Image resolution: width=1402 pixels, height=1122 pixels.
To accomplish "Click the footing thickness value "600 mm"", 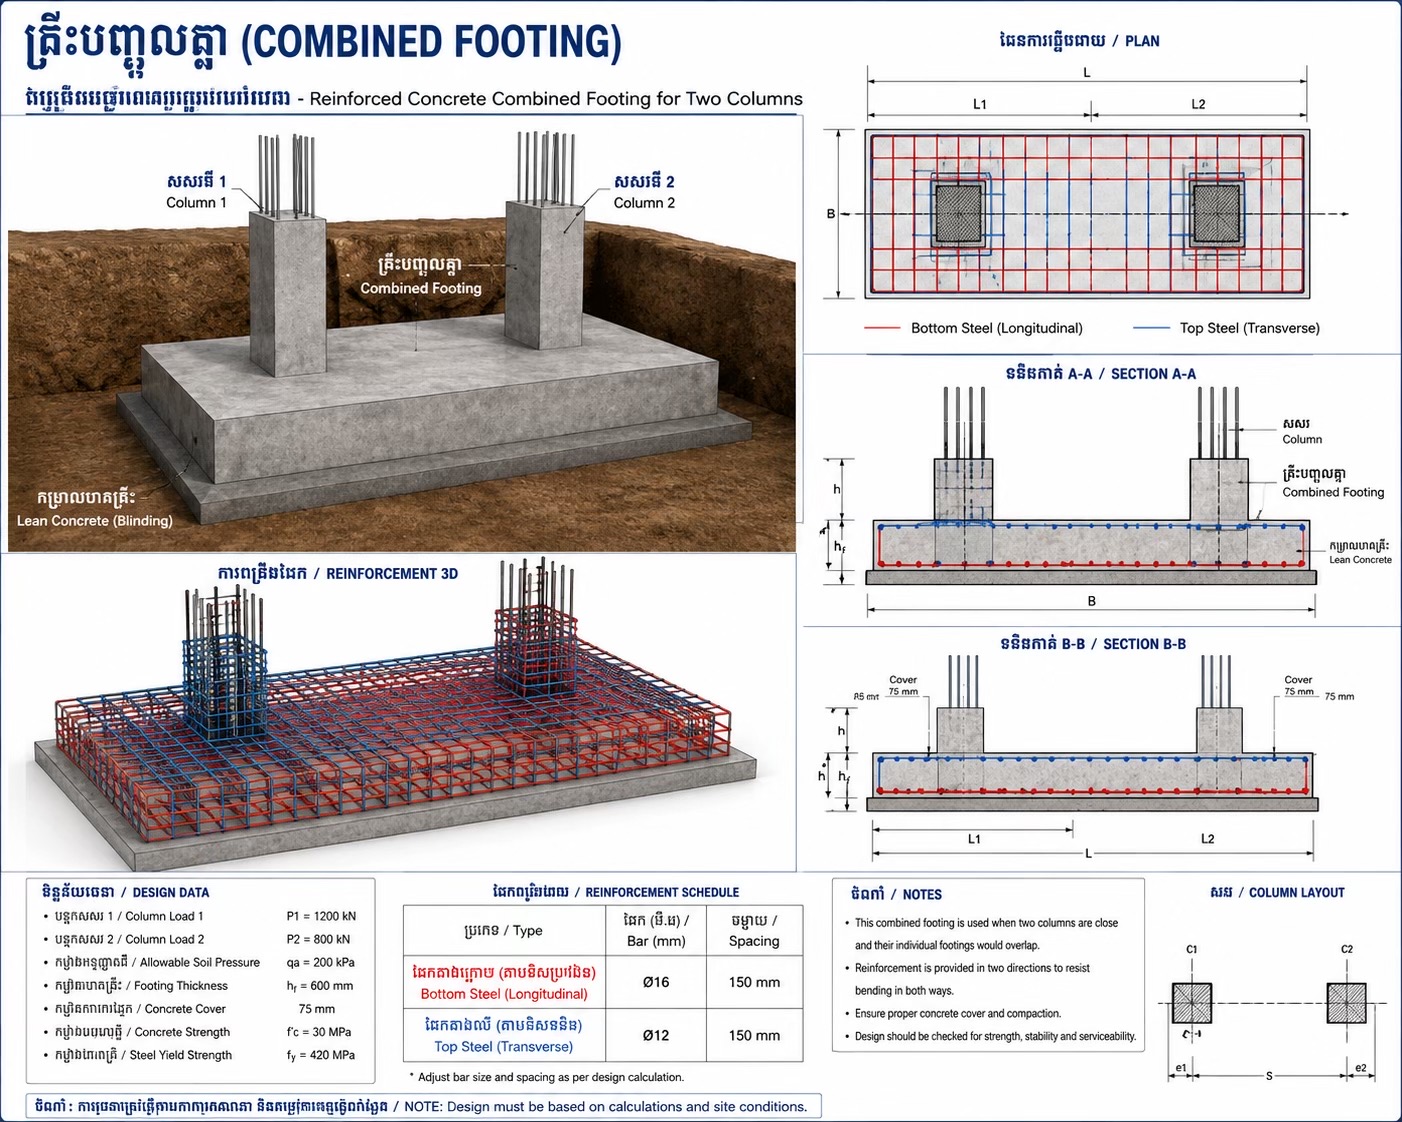I will tap(331, 985).
